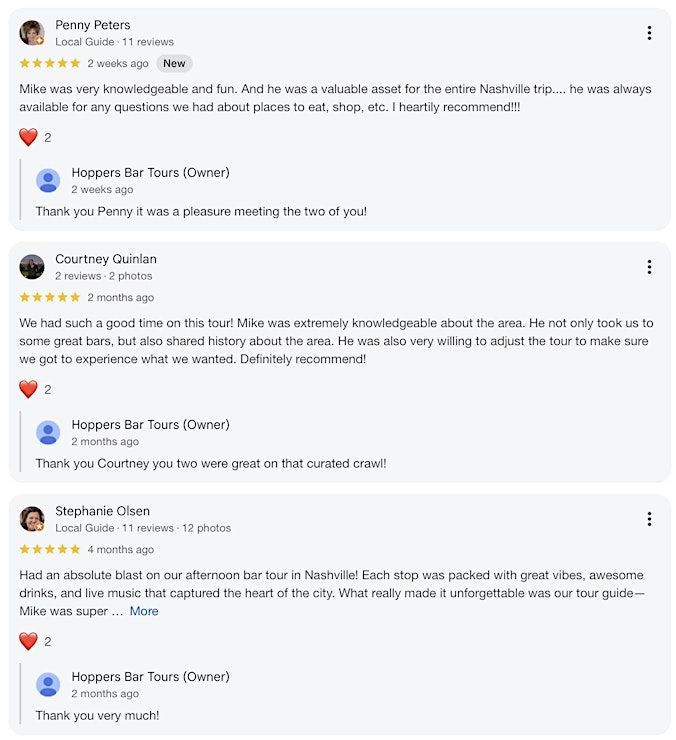Viewport: 676px width, 740px height.
Task: Click Courtney Quinlan's profile picture
Action: pyautogui.click(x=32, y=267)
